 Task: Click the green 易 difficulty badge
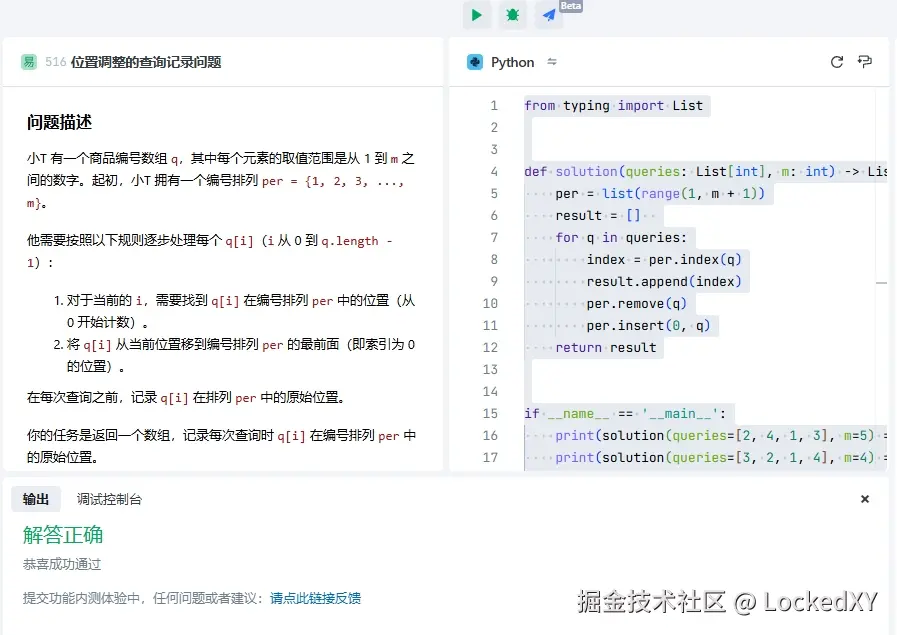[x=27, y=61]
